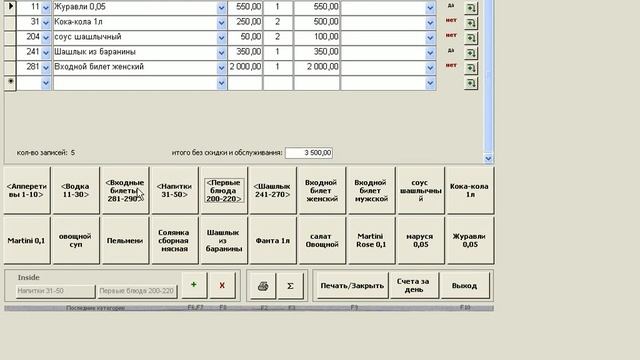
Task: Open item name dropdown for Входной билет женский
Action: point(221,68)
